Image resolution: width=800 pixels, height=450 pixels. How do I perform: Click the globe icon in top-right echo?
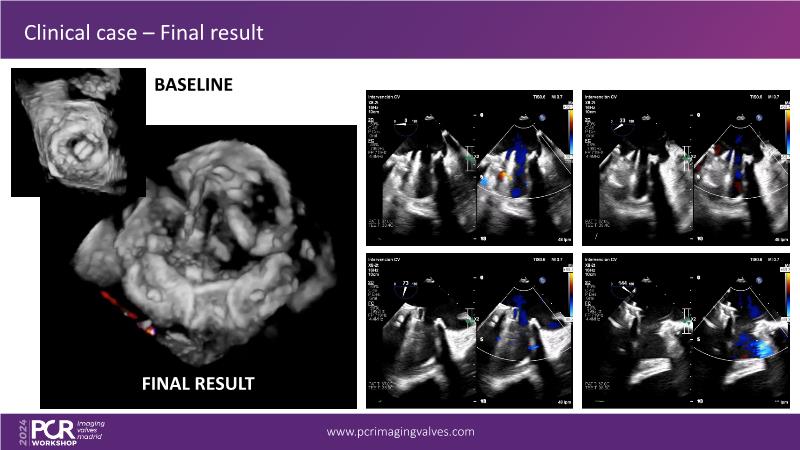point(759,115)
